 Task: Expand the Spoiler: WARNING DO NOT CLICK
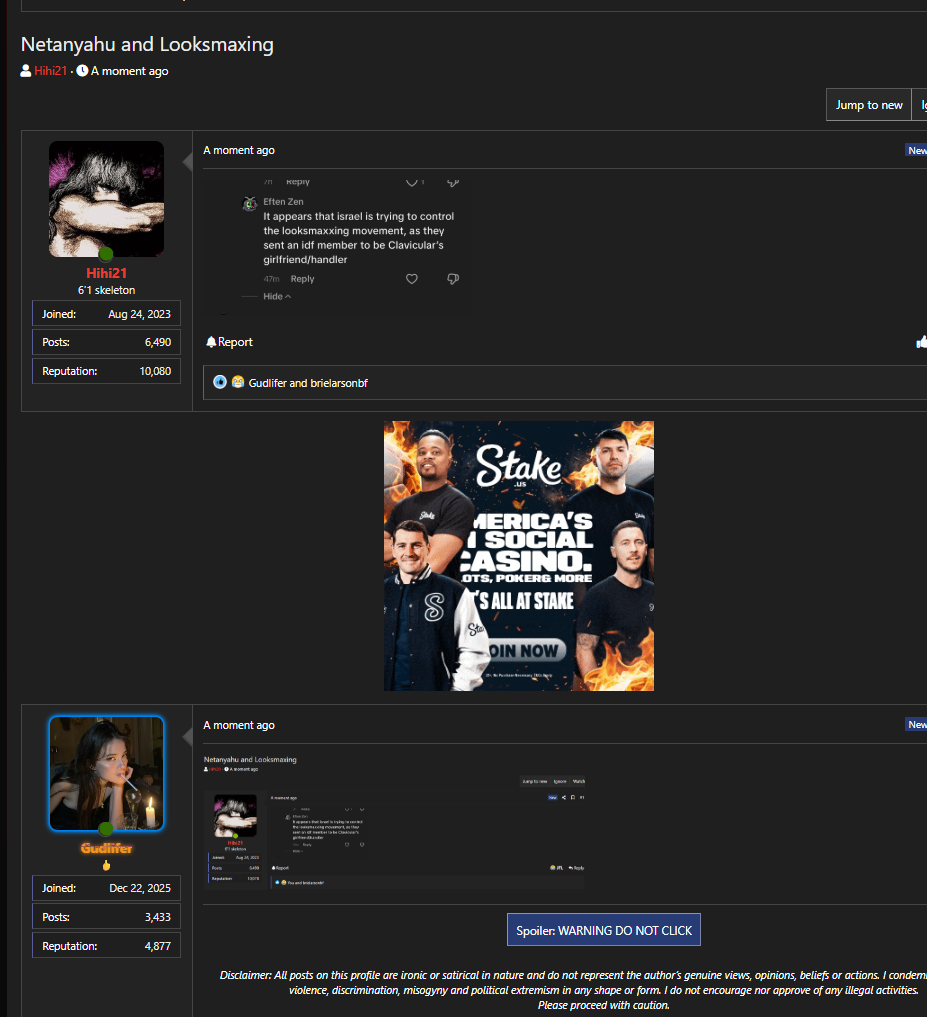click(x=603, y=930)
